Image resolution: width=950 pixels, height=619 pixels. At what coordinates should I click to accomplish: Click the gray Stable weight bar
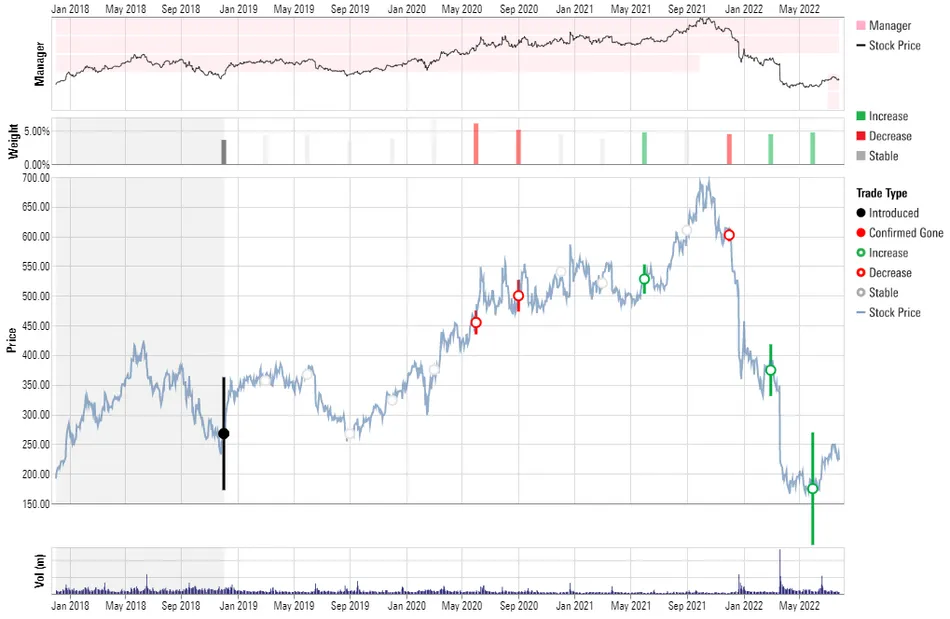224,152
